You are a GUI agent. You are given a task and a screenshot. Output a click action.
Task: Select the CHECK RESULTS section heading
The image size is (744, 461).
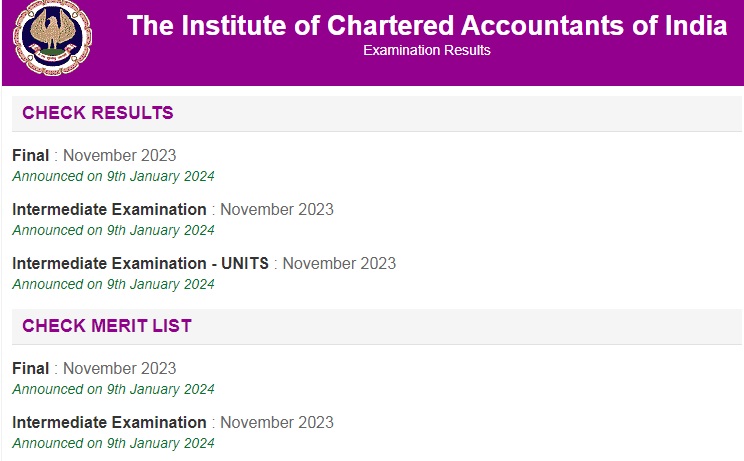(98, 113)
